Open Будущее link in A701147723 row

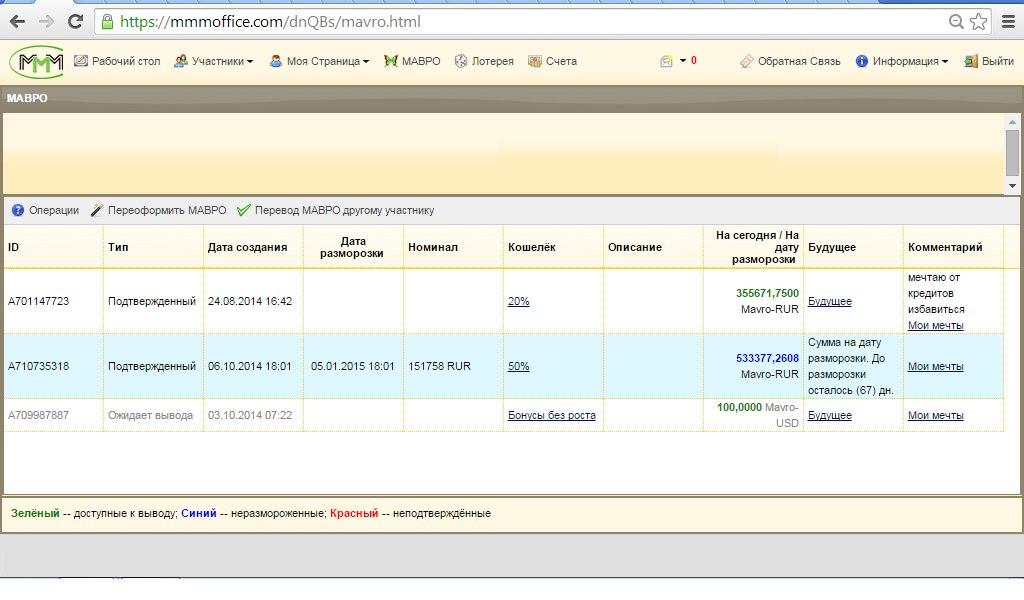click(829, 301)
